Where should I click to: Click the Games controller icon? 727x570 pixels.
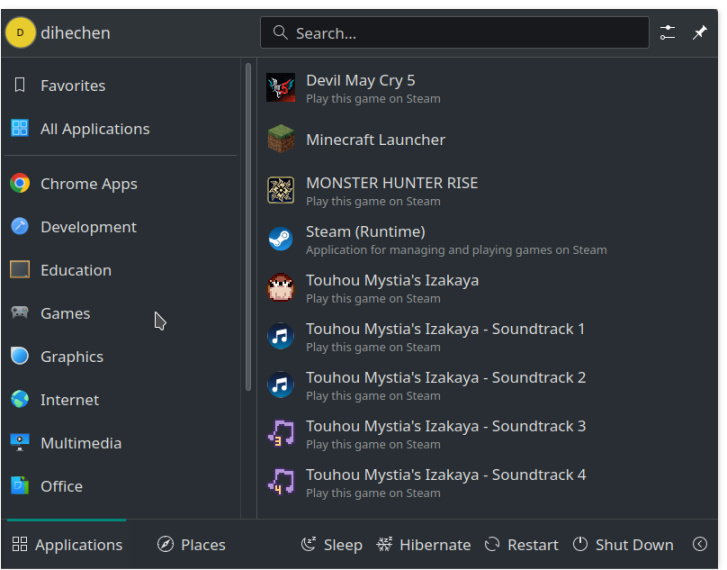click(x=19, y=313)
